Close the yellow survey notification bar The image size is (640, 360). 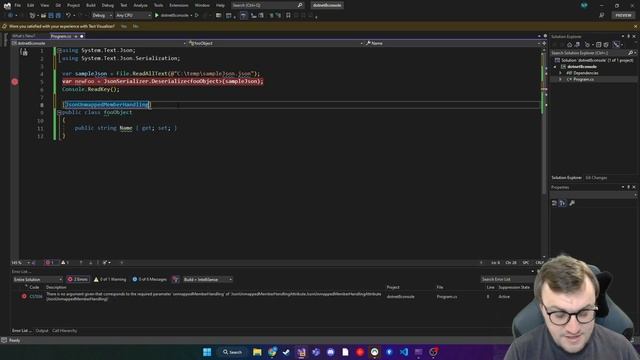(636, 26)
